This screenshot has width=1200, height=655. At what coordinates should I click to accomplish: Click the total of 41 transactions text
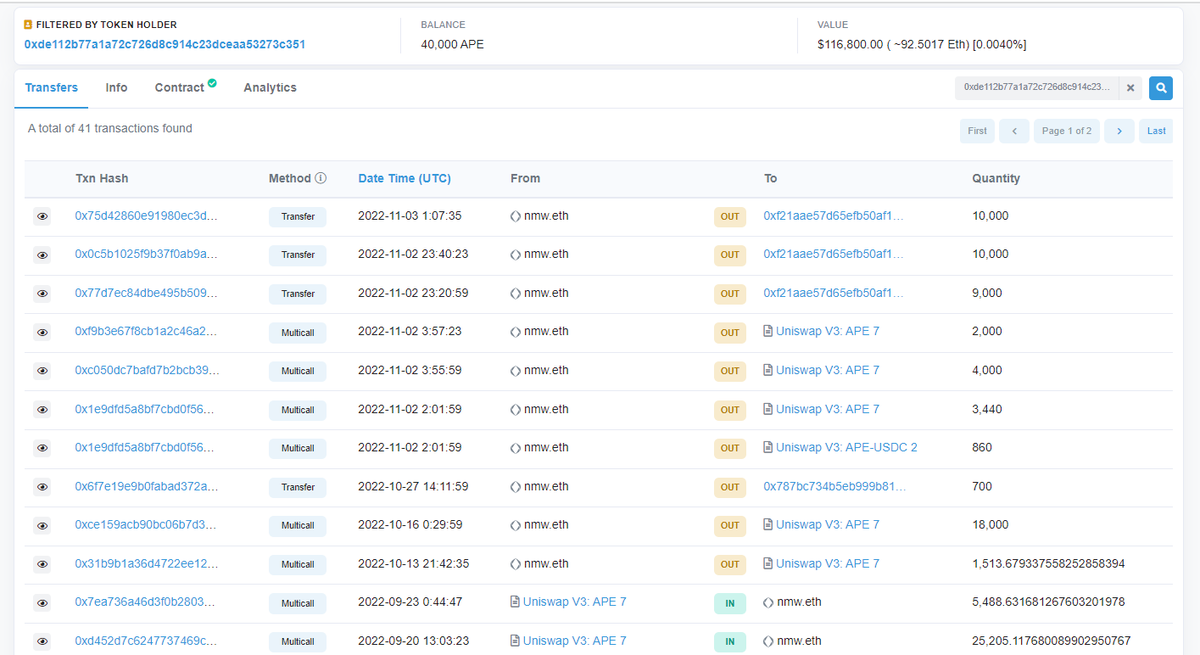[110, 129]
